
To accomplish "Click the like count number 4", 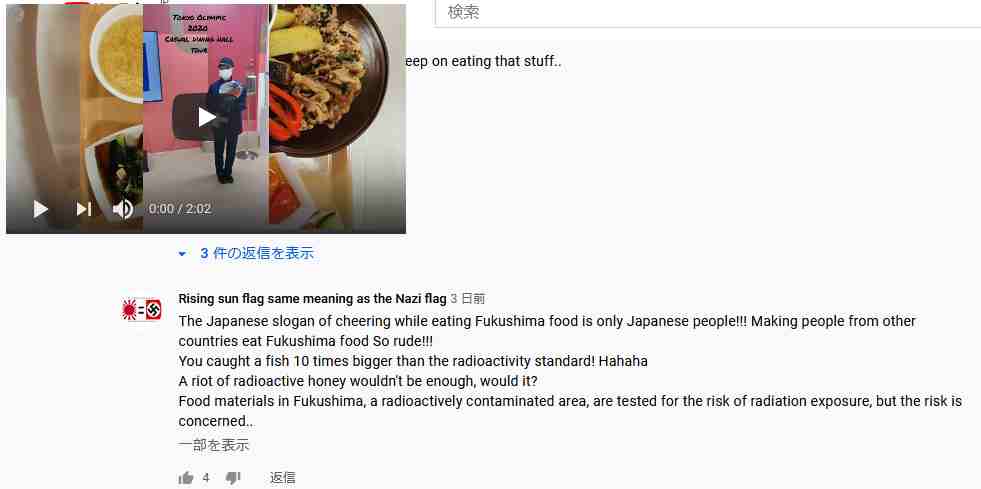I will pos(206,478).
